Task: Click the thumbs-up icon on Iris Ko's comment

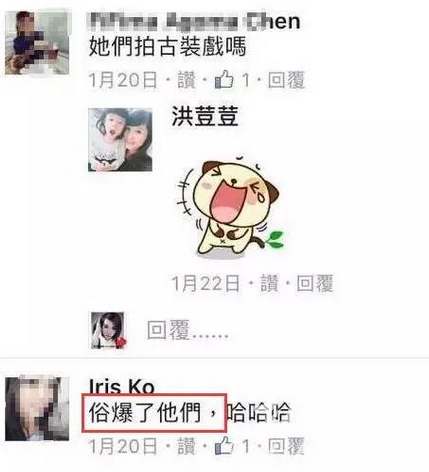Action: [x=224, y=445]
